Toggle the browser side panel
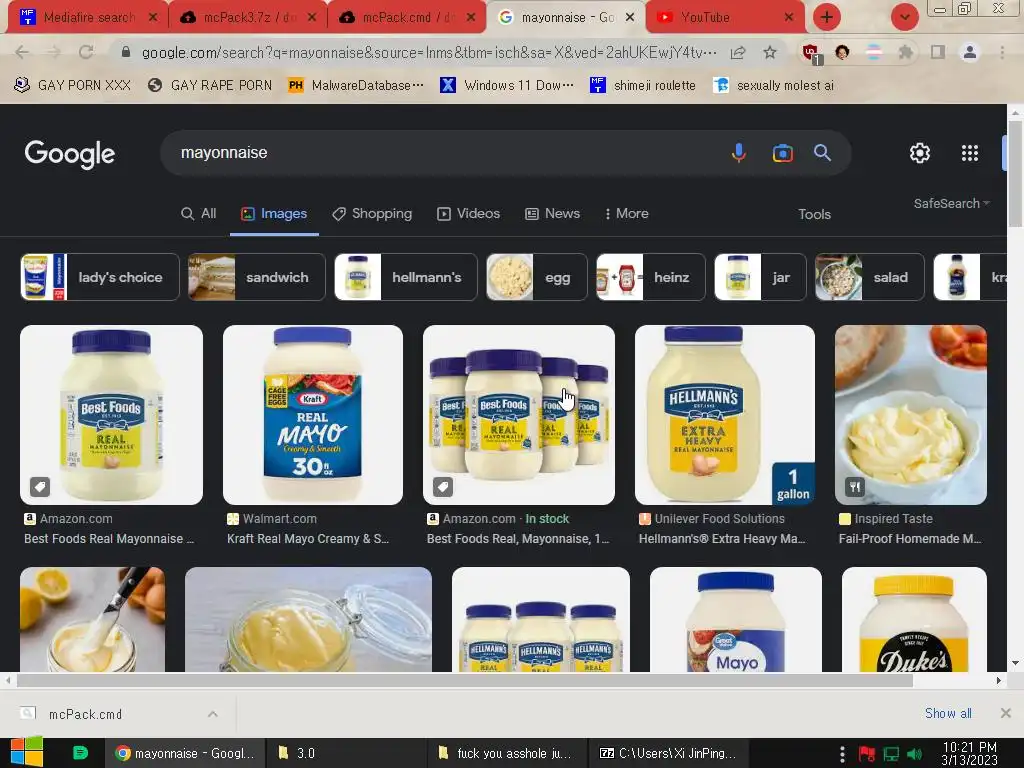This screenshot has width=1024, height=768. pyautogui.click(x=938, y=52)
